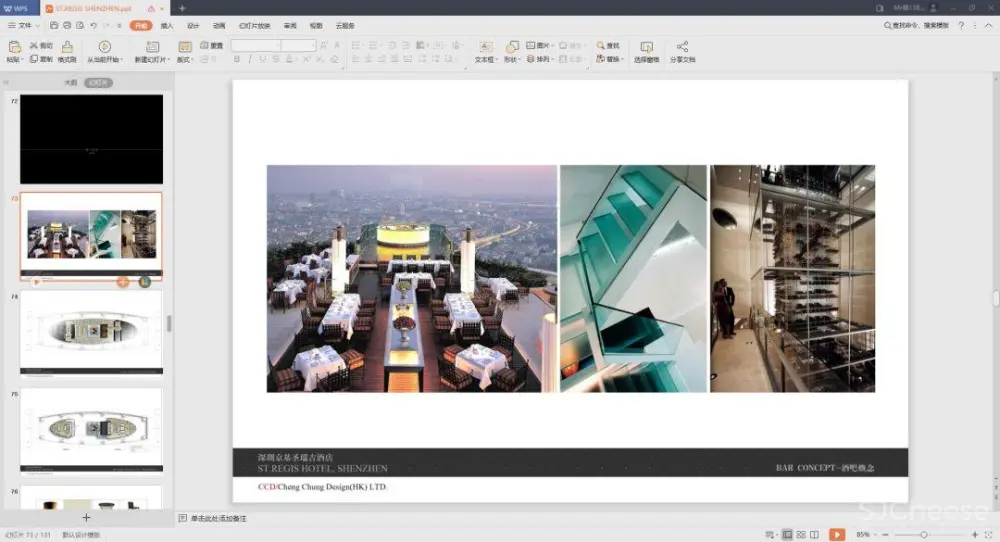Switch to Normal view in status bar

(788, 535)
